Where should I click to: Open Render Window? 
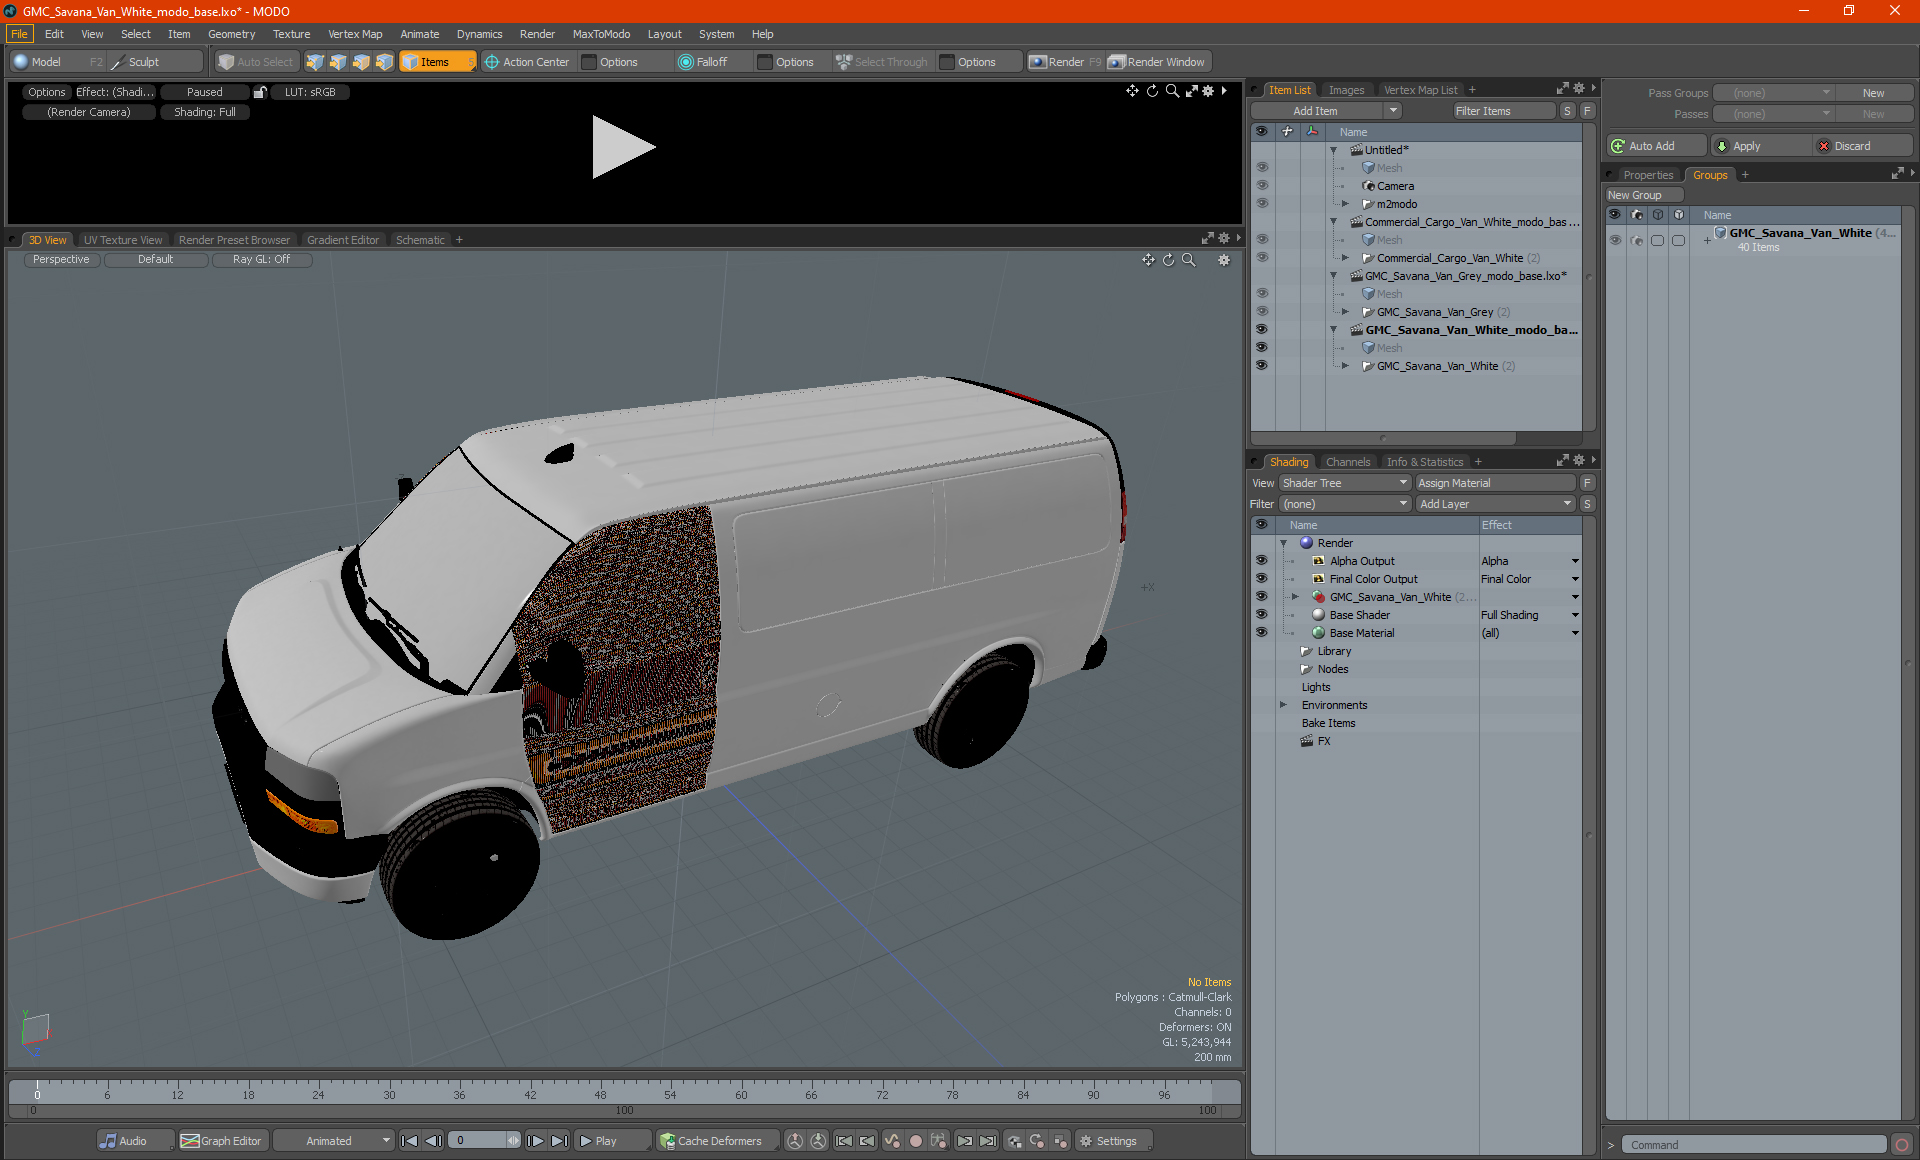pos(1158,62)
